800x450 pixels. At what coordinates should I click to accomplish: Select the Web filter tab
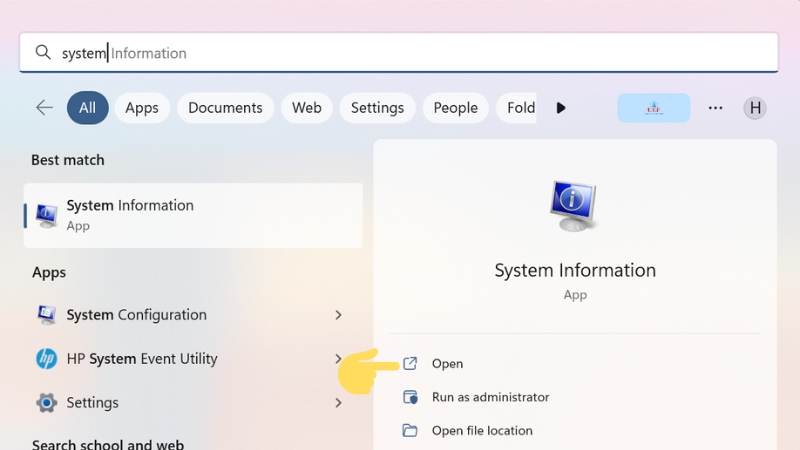306,108
